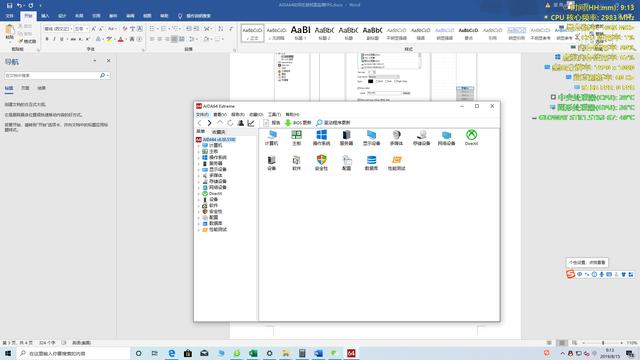This screenshot has height=360, width=640.
Task: Open the large DirectX Xbox icon in AIDA64
Action: point(471,138)
